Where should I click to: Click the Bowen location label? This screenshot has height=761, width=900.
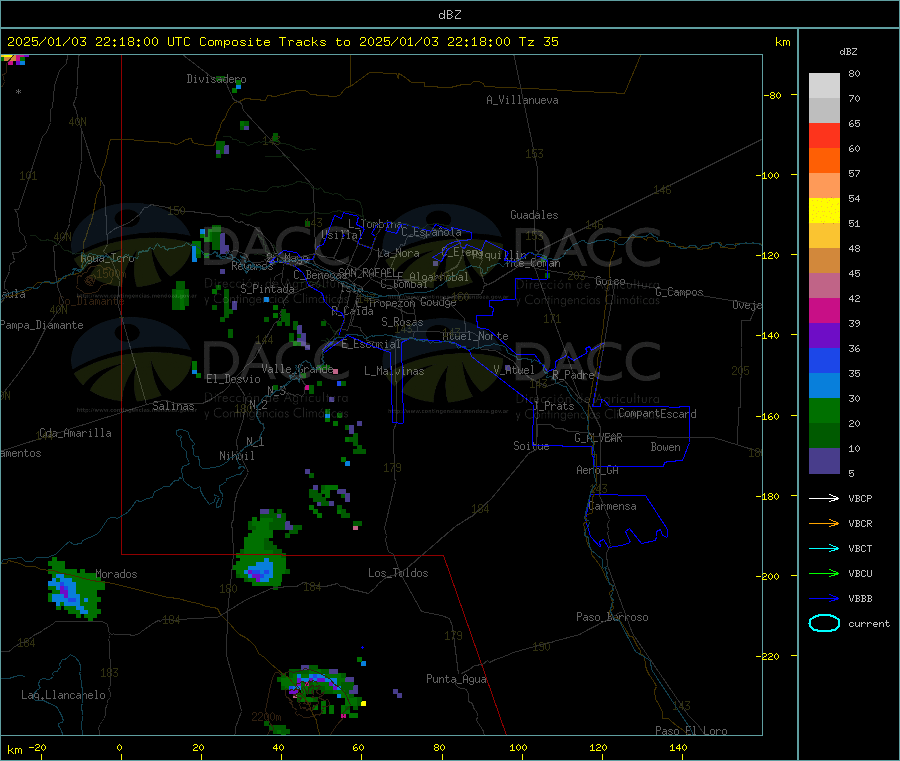pos(665,447)
